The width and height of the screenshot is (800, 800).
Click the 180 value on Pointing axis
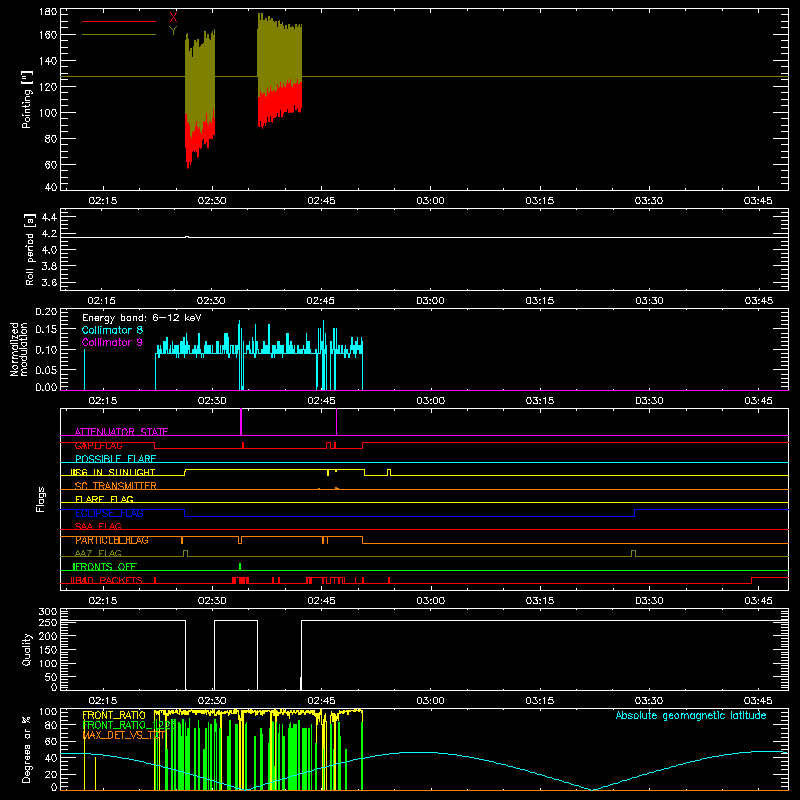[x=48, y=12]
